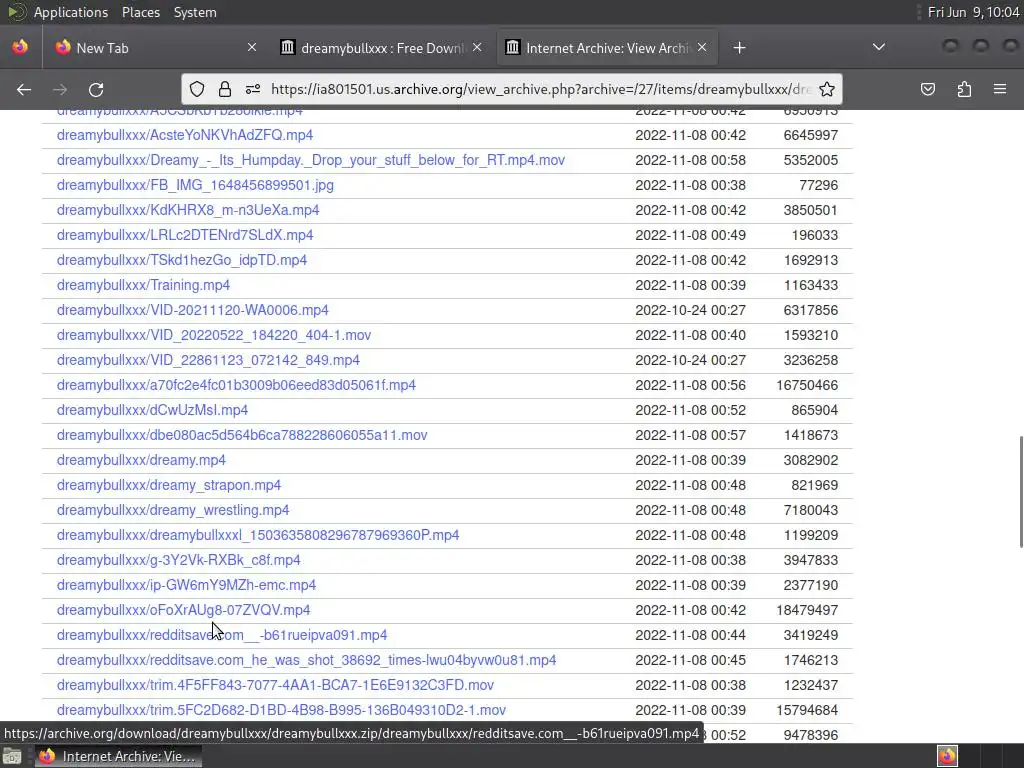Click the browser Back arrow
Screen dimensions: 1024x768
pyautogui.click(x=24, y=89)
